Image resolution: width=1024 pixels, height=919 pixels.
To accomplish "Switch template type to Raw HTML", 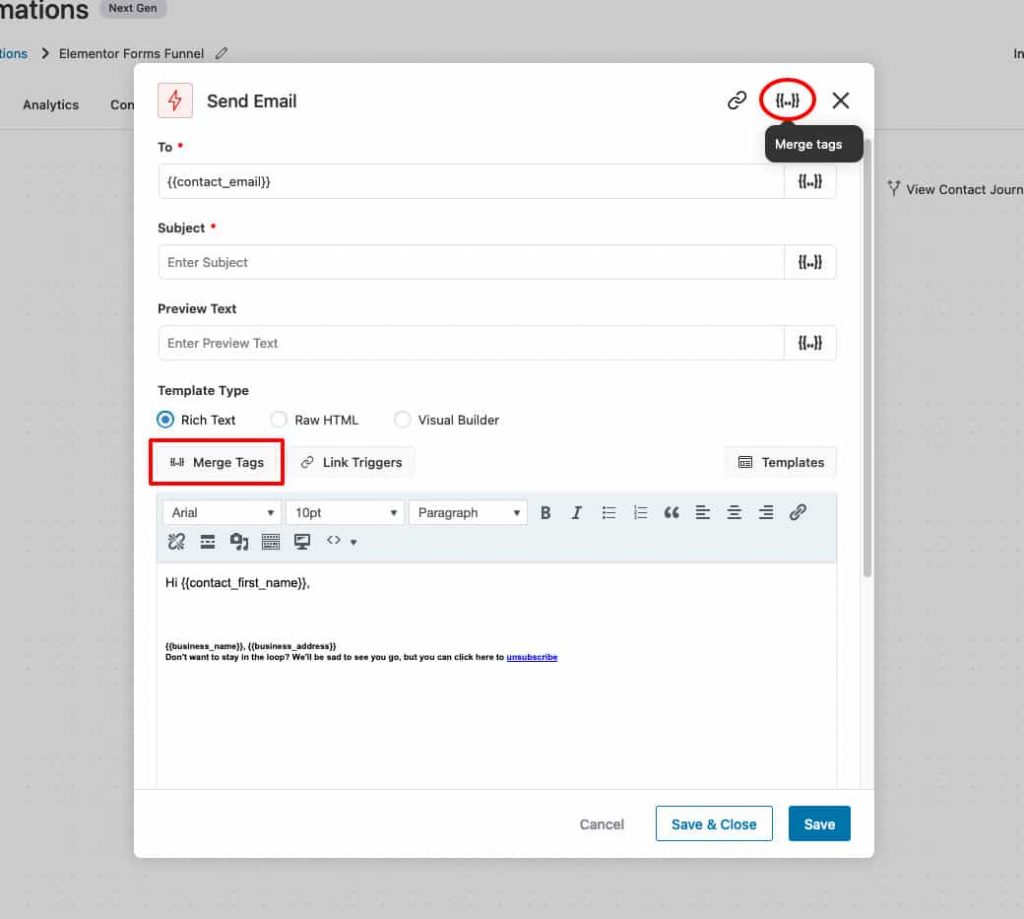I will pyautogui.click(x=279, y=420).
